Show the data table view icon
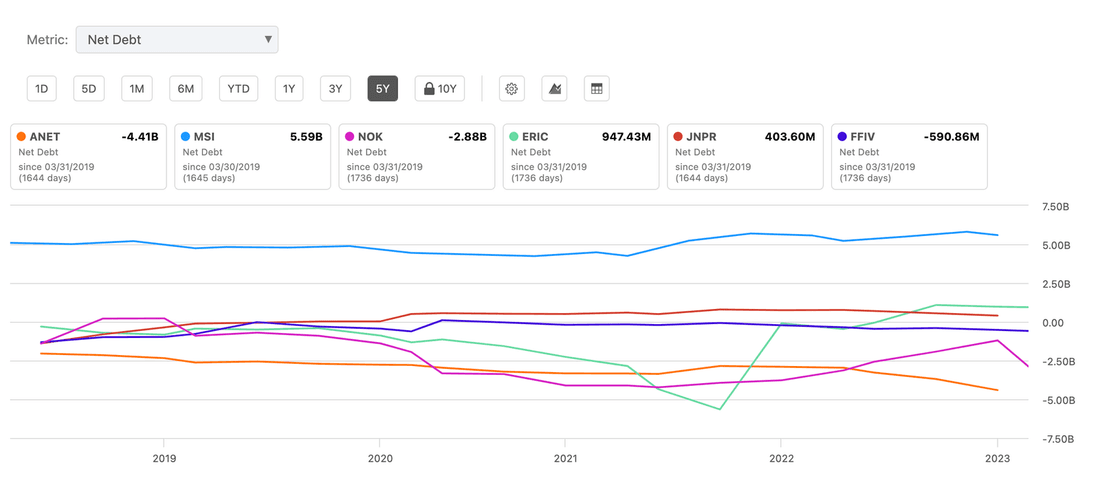This screenshot has width=1100, height=479. coord(597,89)
